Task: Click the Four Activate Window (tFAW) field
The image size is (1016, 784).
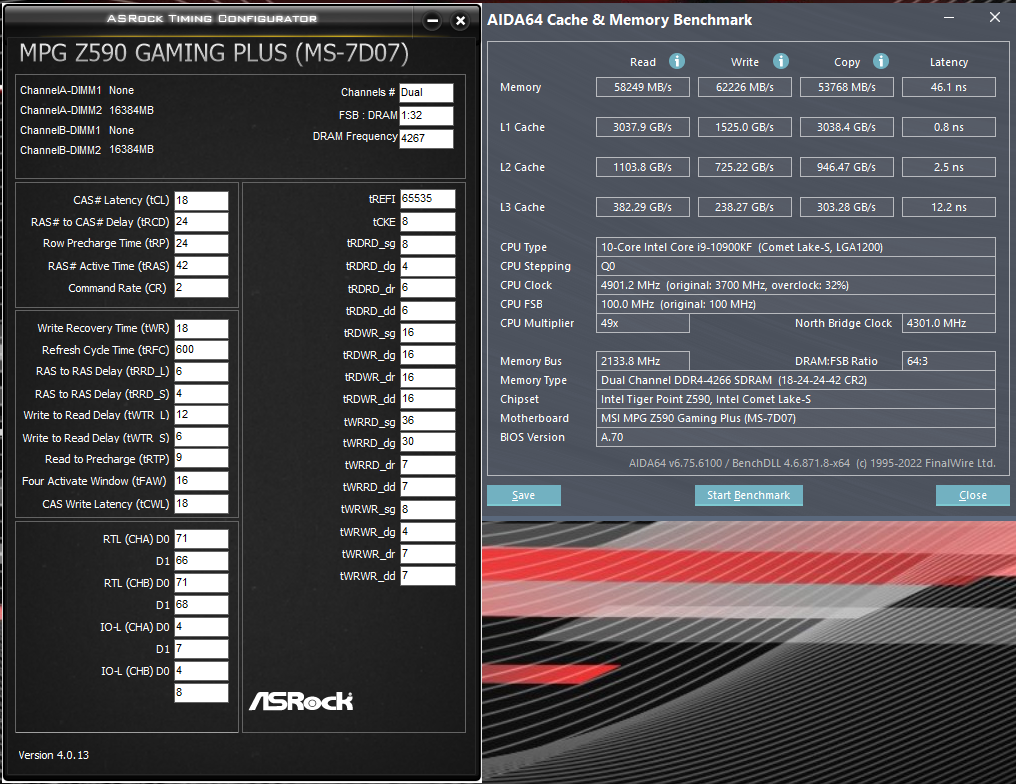Action: (x=202, y=481)
